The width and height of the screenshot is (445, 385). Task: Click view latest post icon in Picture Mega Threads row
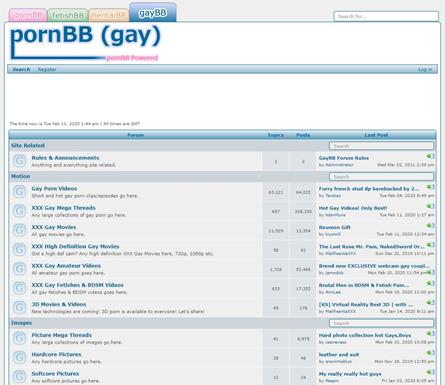click(x=430, y=333)
